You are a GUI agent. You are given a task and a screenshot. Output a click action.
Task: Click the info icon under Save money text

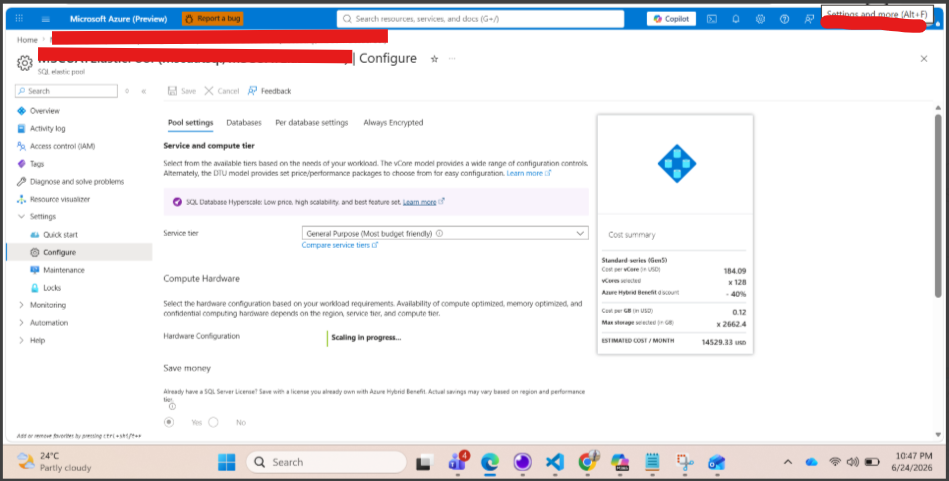click(x=172, y=407)
